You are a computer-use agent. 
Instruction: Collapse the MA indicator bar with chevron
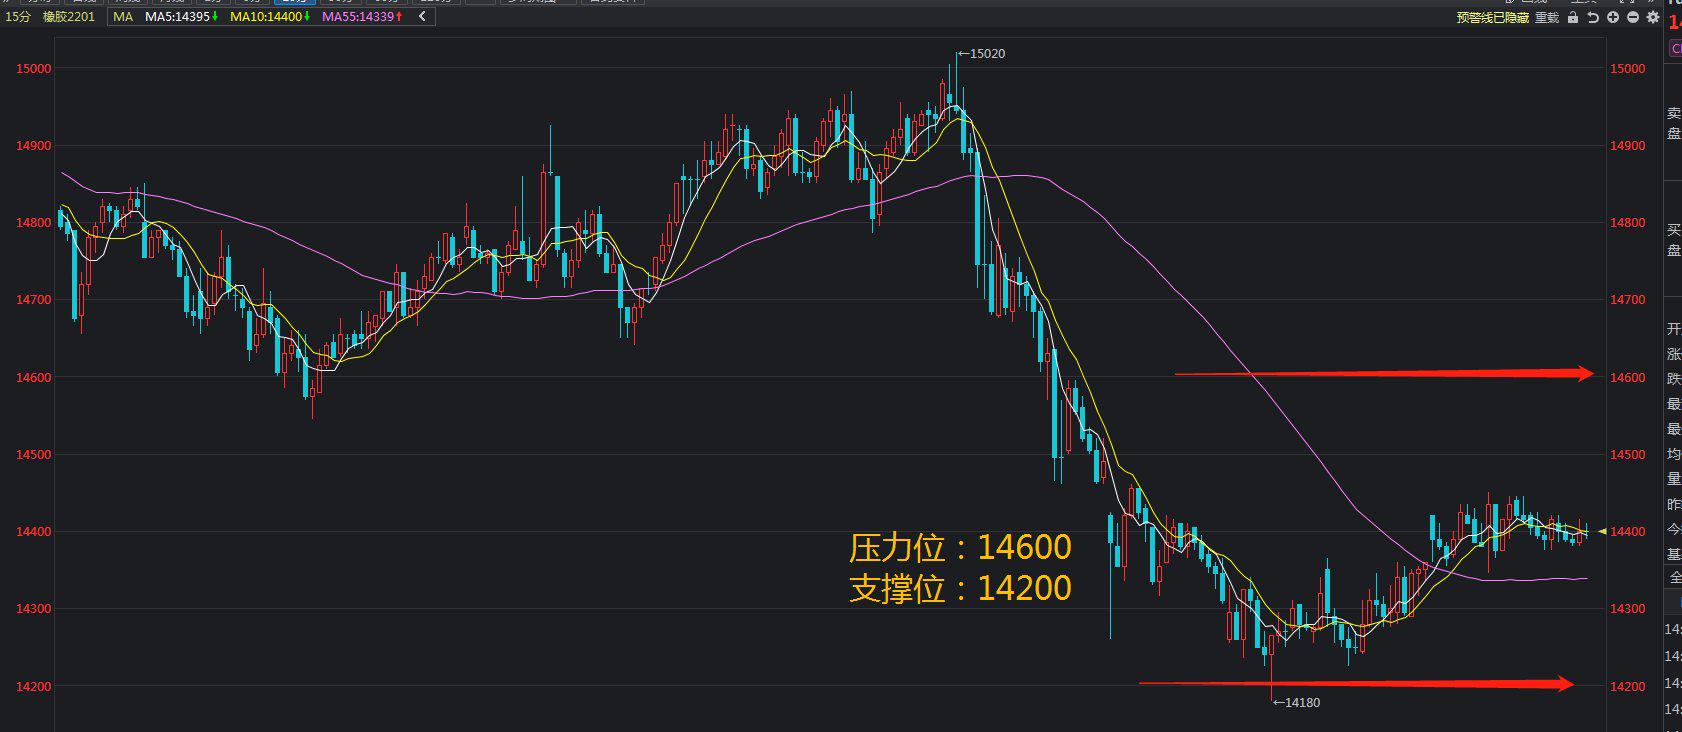click(x=423, y=17)
